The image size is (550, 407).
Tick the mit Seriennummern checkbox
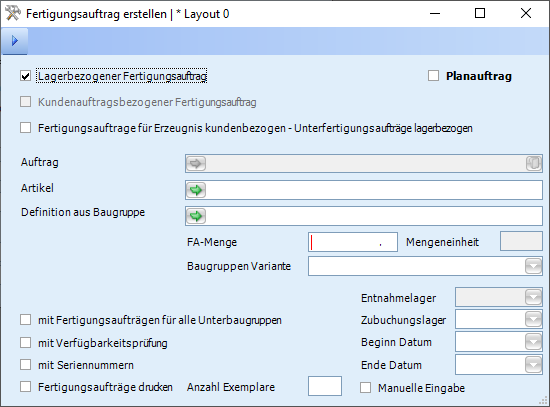pyautogui.click(x=26, y=365)
